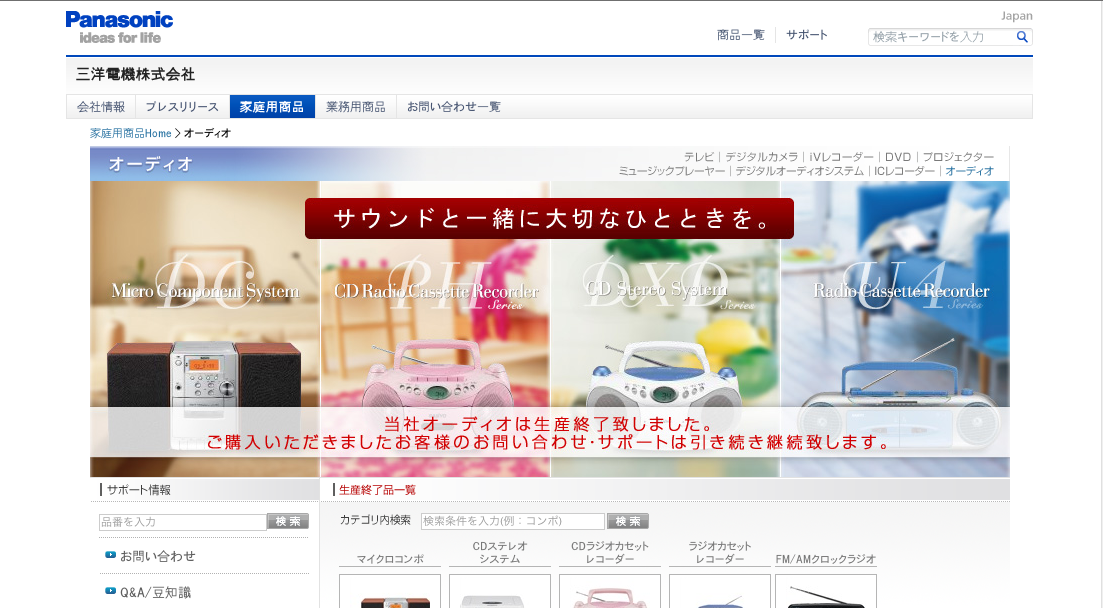Open DVD category link
This screenshot has height=608, width=1103.
tap(898, 157)
